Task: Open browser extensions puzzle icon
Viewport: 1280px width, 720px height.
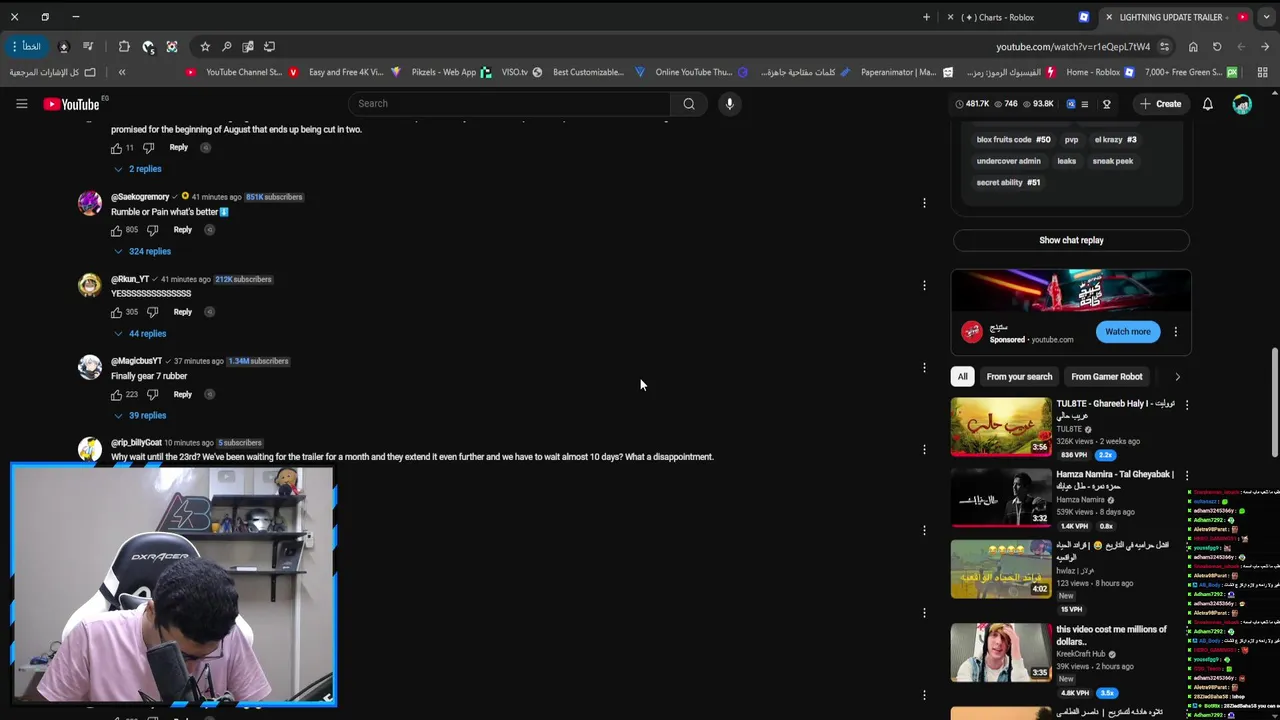Action: click(x=124, y=47)
